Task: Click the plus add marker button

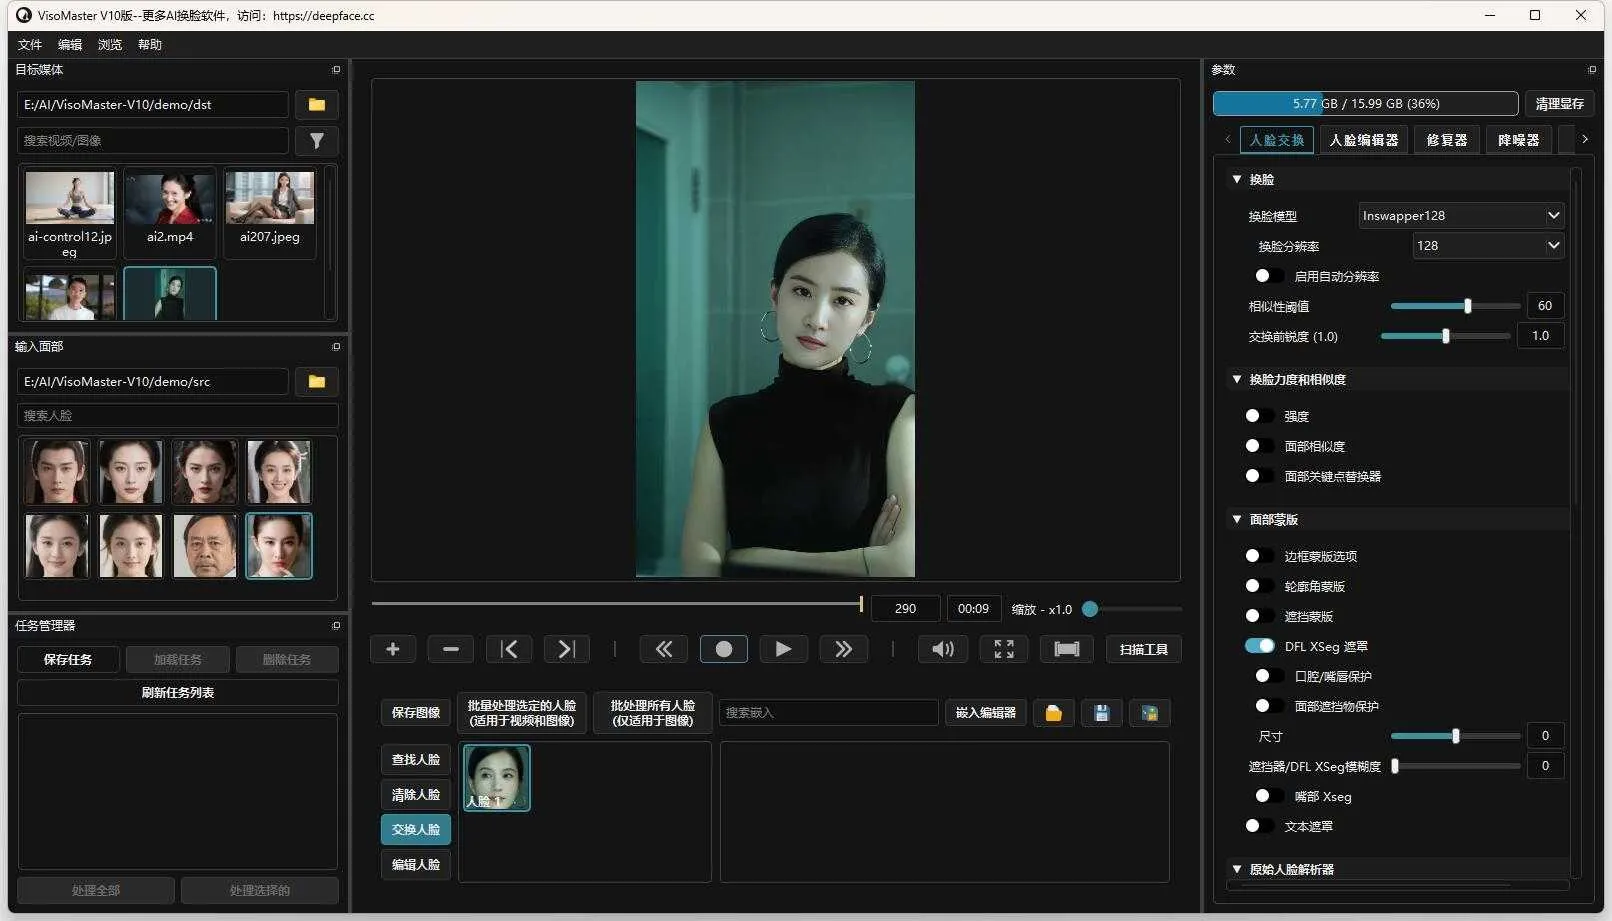Action: tap(393, 649)
